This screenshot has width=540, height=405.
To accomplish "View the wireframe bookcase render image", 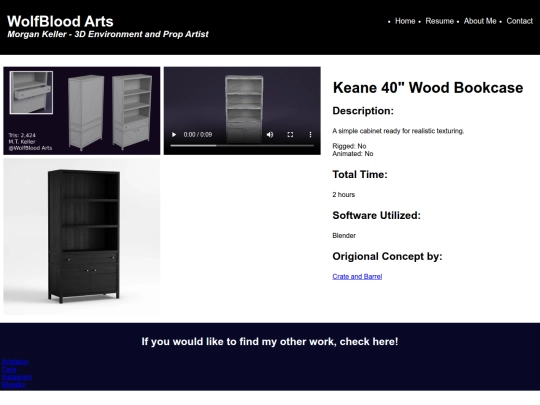I will (82, 111).
